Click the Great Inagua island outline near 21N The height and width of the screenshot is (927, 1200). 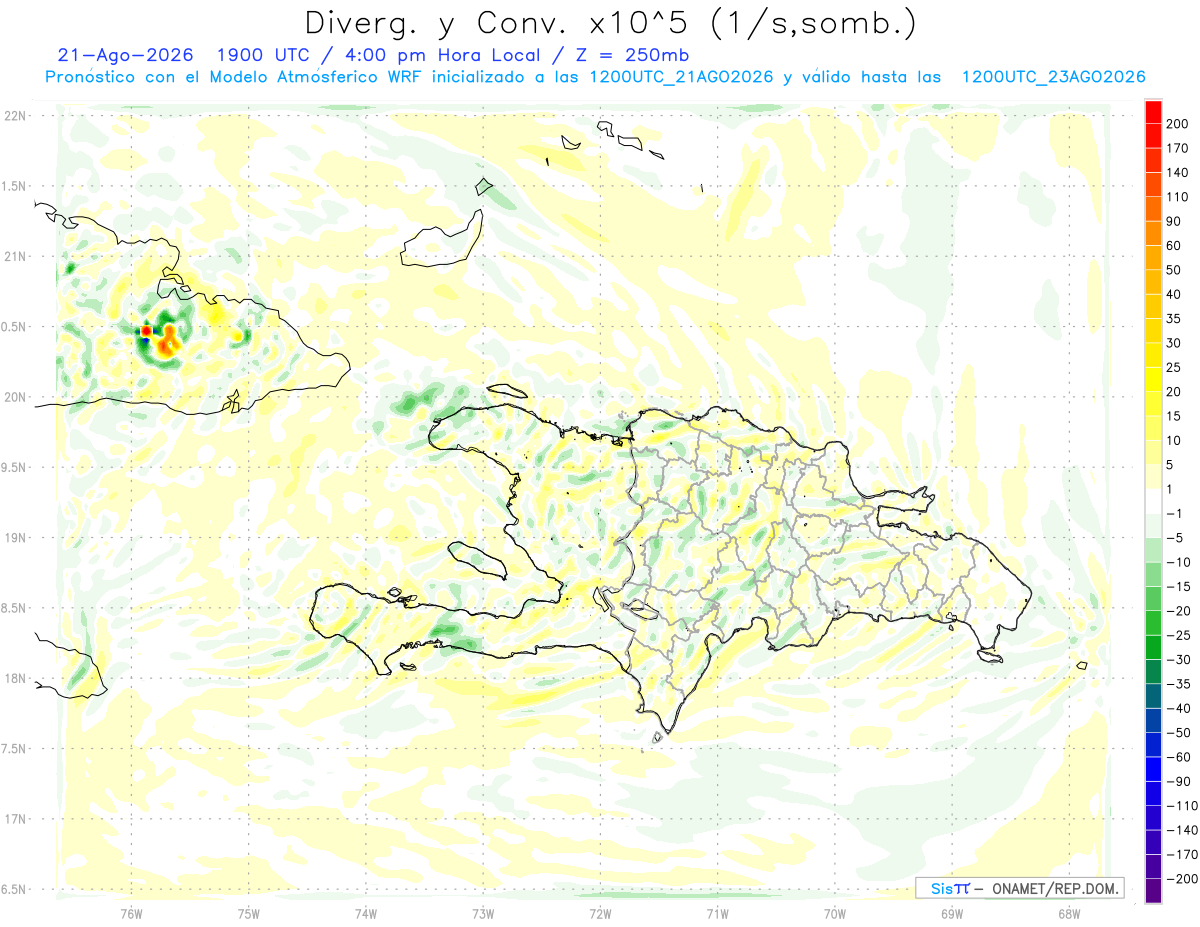pos(440,240)
